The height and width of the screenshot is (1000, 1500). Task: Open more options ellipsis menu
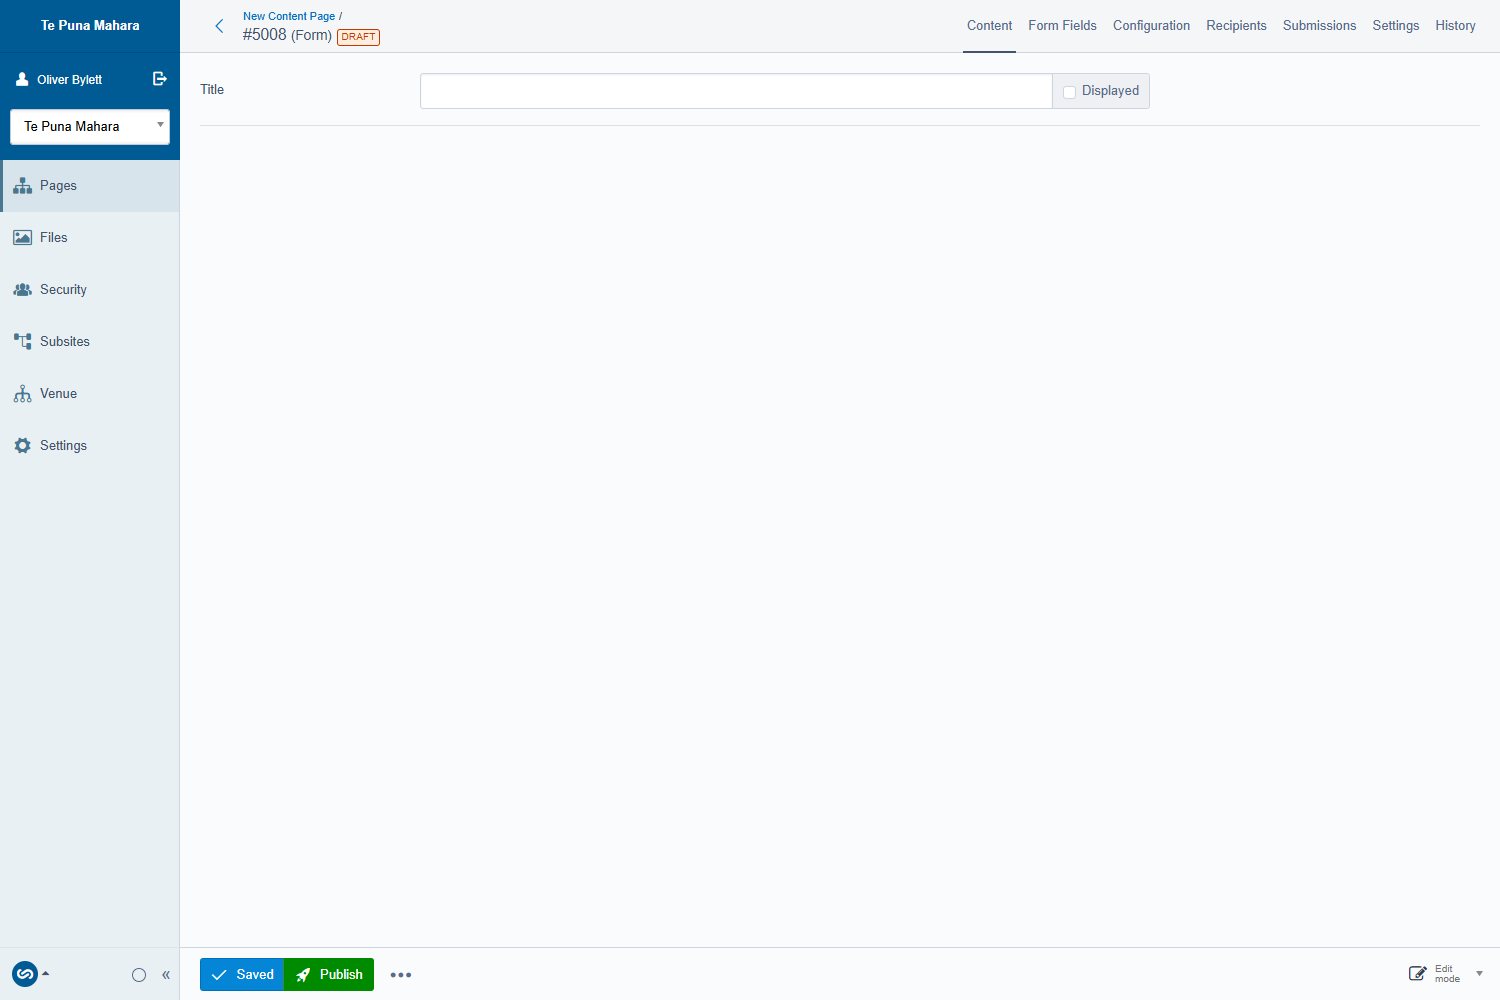coord(401,975)
